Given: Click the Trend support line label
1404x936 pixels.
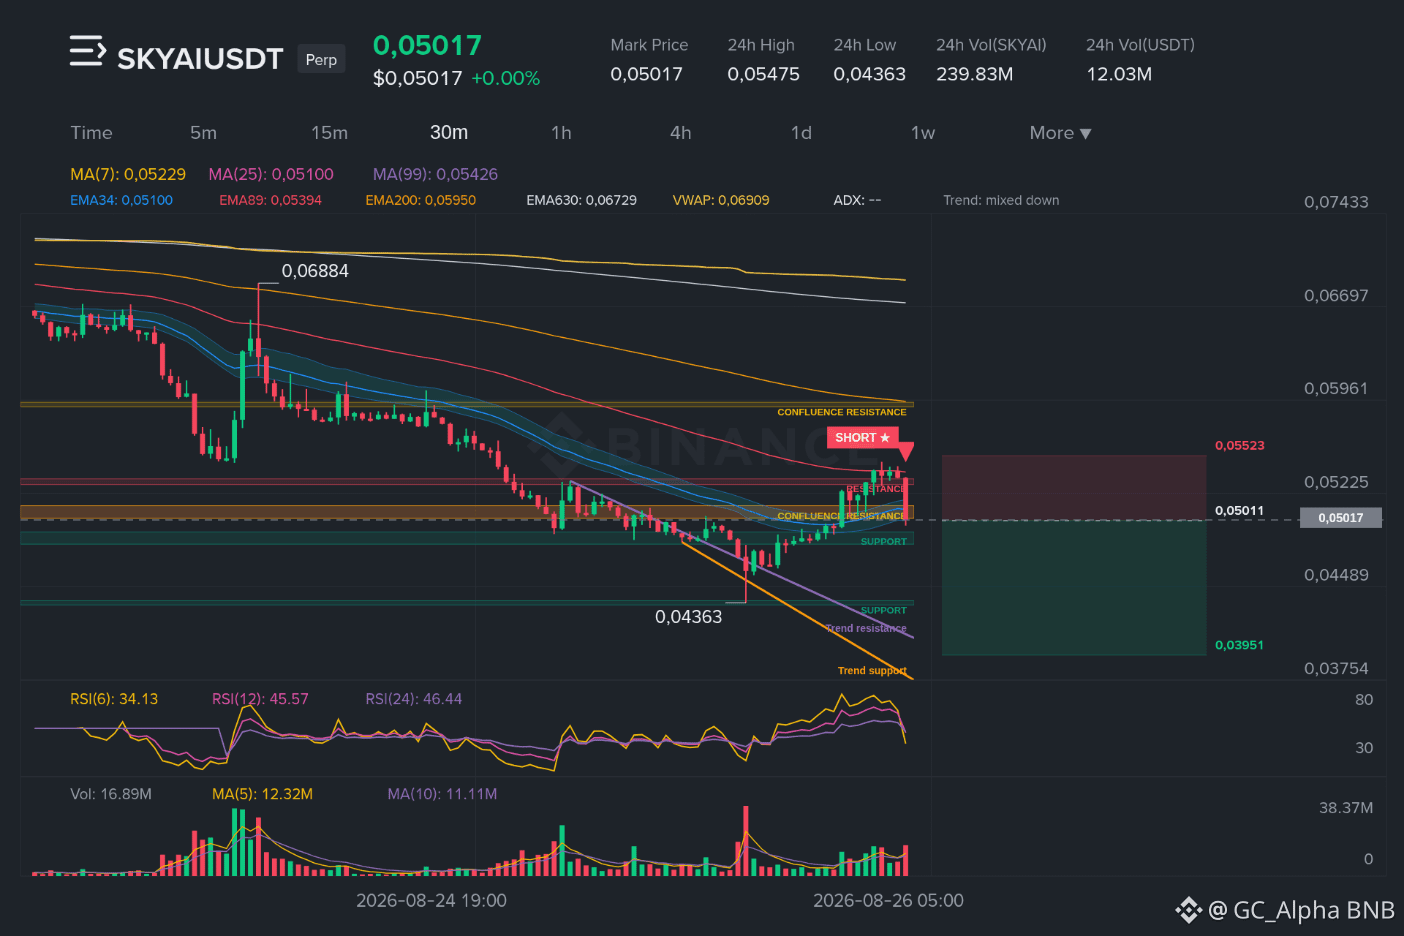Looking at the screenshot, I should point(872,671).
